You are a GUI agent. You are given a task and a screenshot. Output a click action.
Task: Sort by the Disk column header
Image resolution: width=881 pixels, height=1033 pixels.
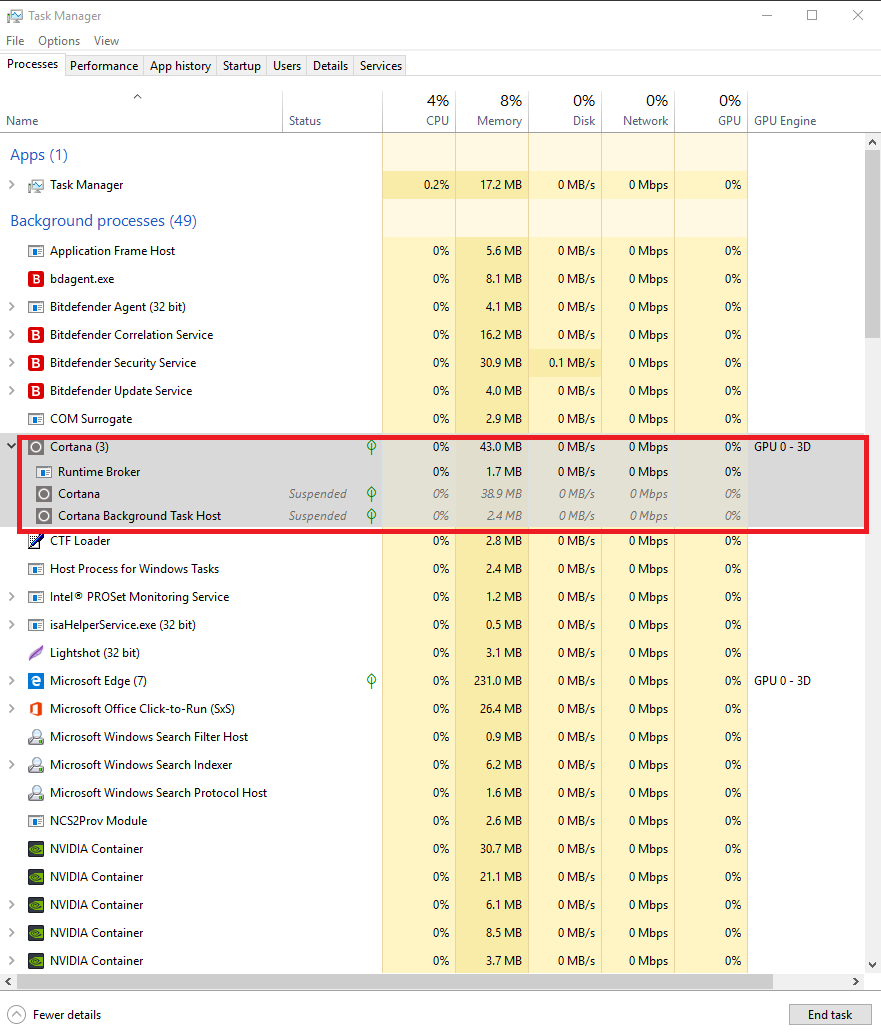click(565, 111)
